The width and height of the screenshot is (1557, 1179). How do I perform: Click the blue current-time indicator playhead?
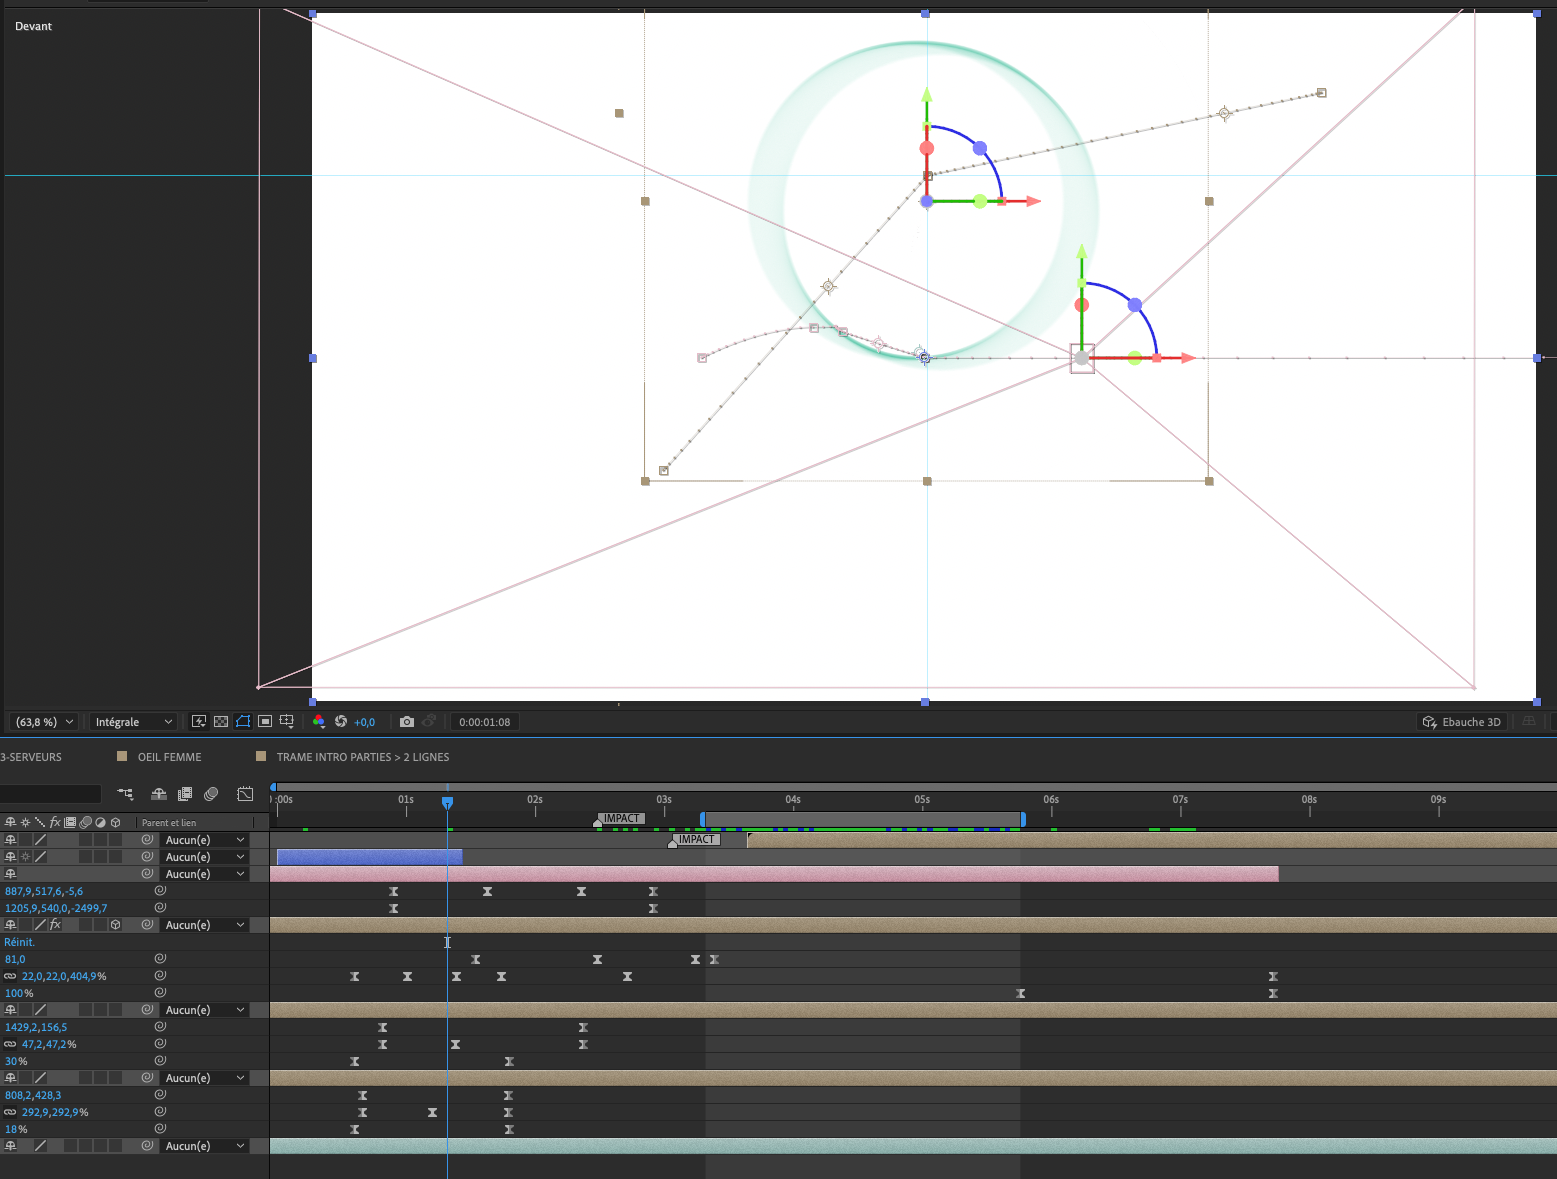(x=447, y=802)
